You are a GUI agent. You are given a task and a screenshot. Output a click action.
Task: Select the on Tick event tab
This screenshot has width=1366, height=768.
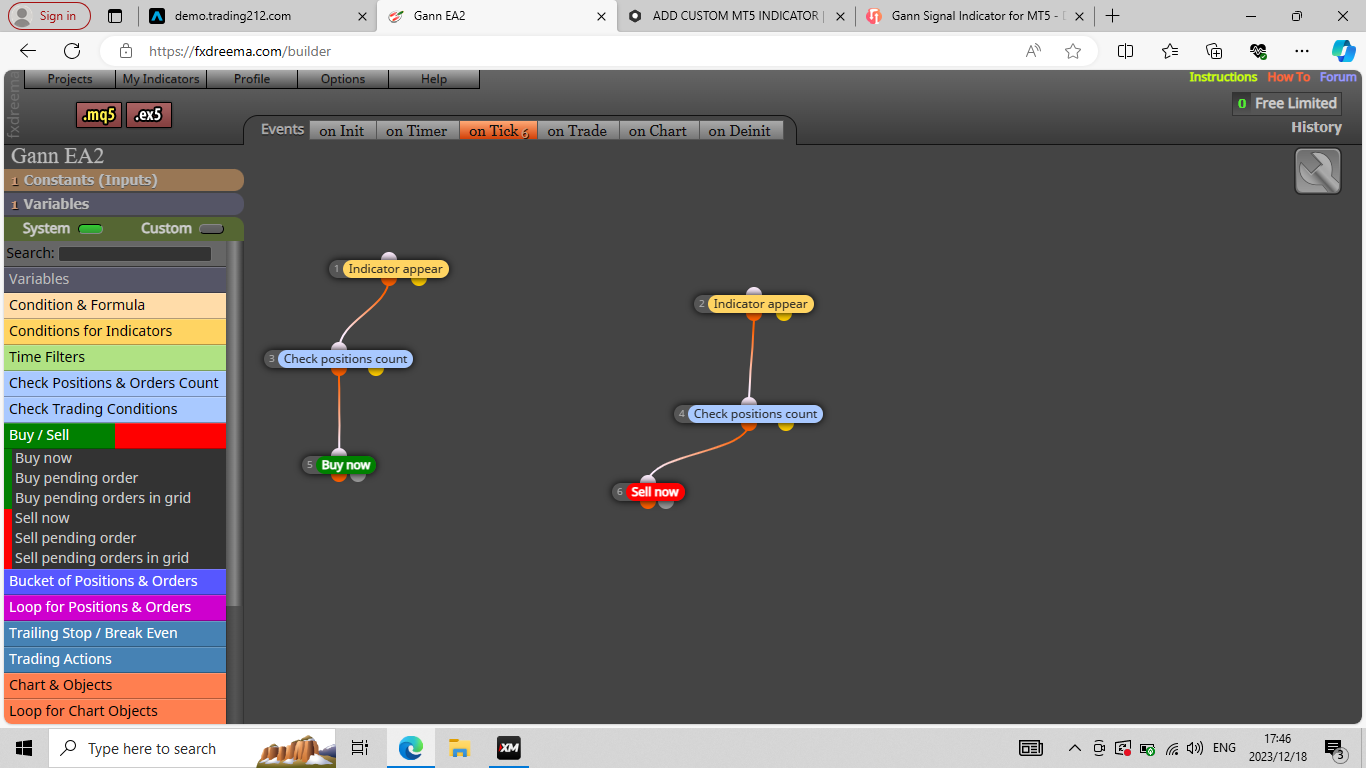(x=498, y=131)
